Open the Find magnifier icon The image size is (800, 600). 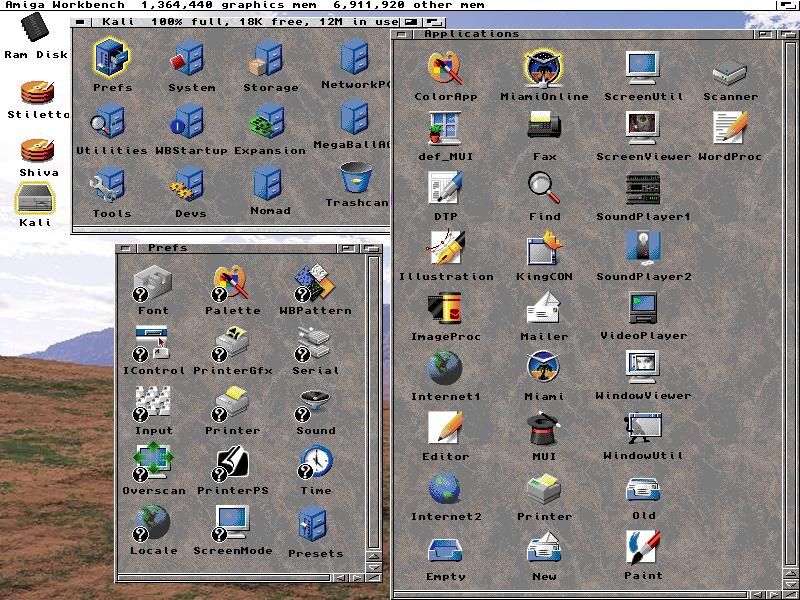click(x=544, y=188)
